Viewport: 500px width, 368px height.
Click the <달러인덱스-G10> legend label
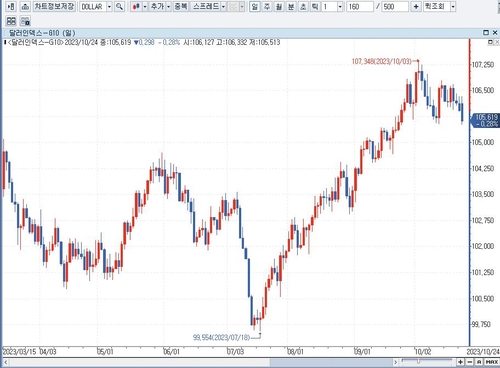click(35, 42)
